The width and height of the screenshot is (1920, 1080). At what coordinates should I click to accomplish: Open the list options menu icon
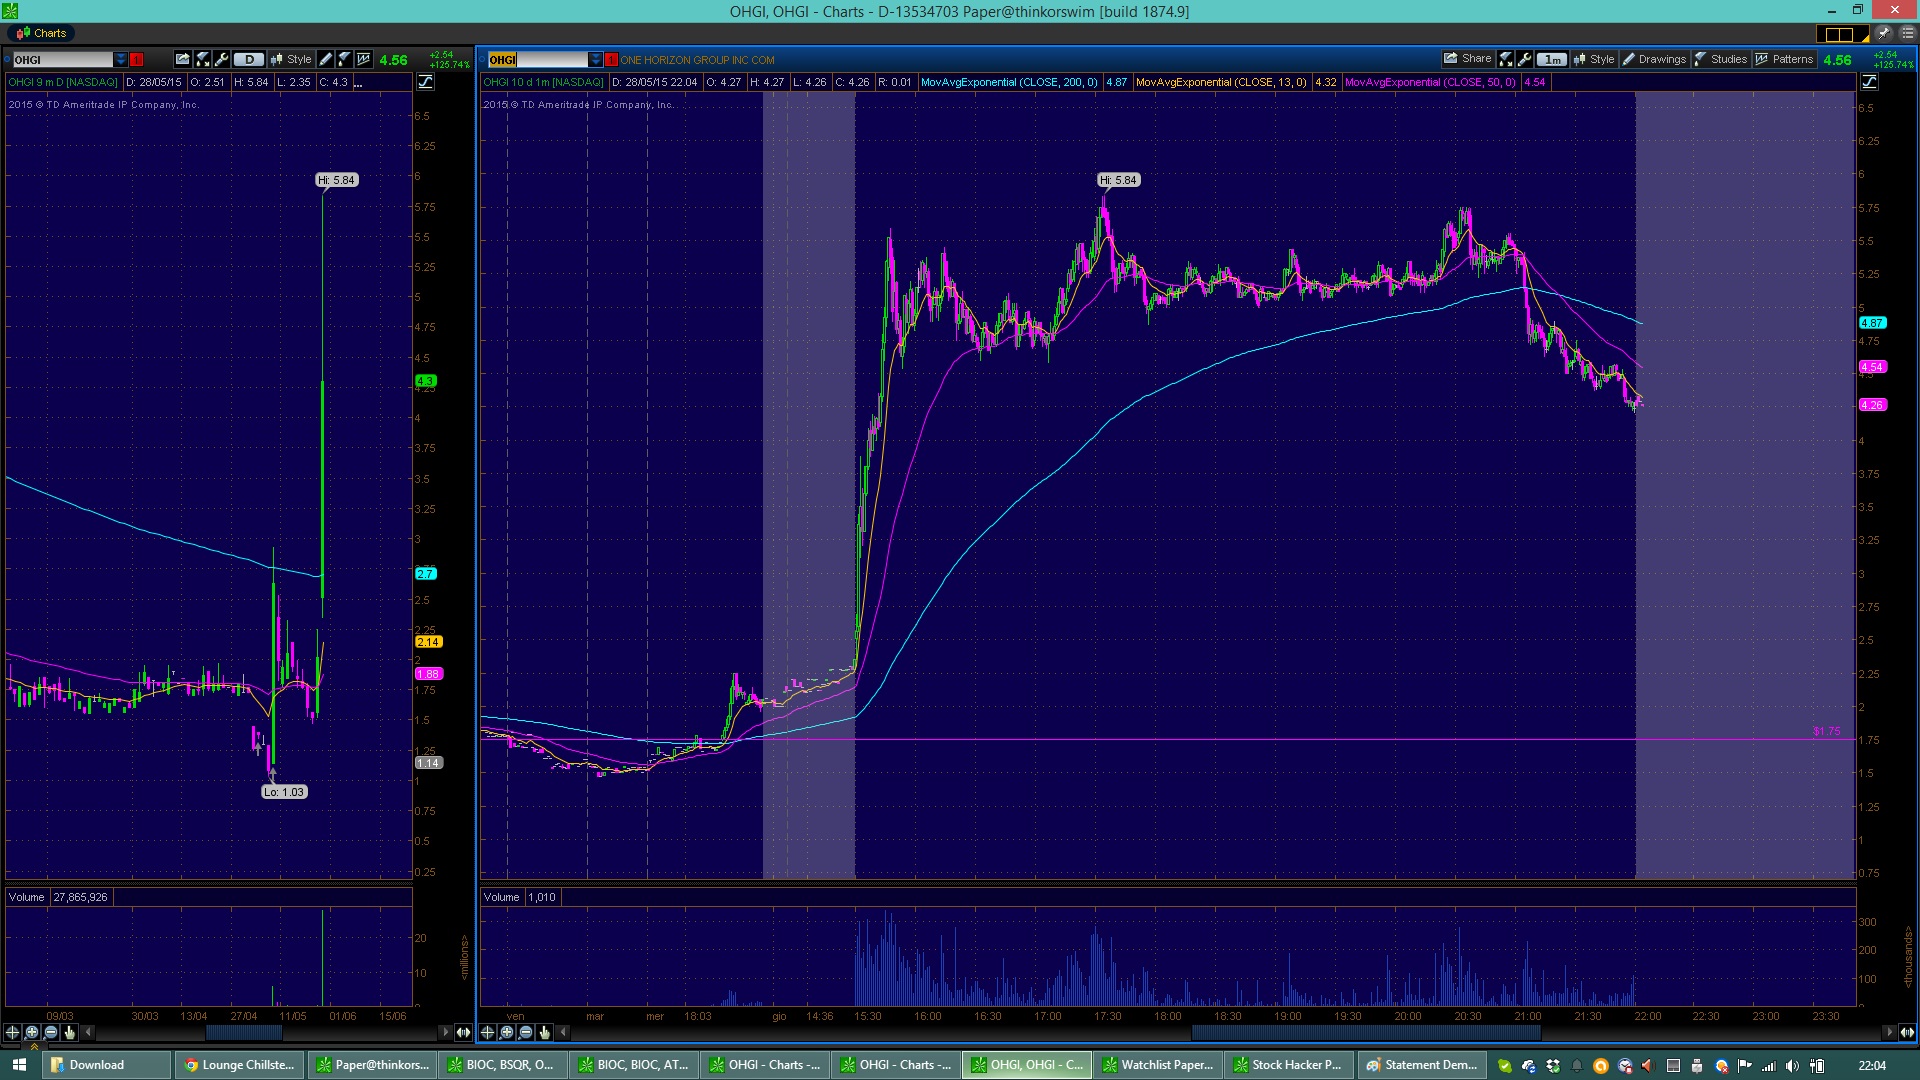tap(1907, 33)
